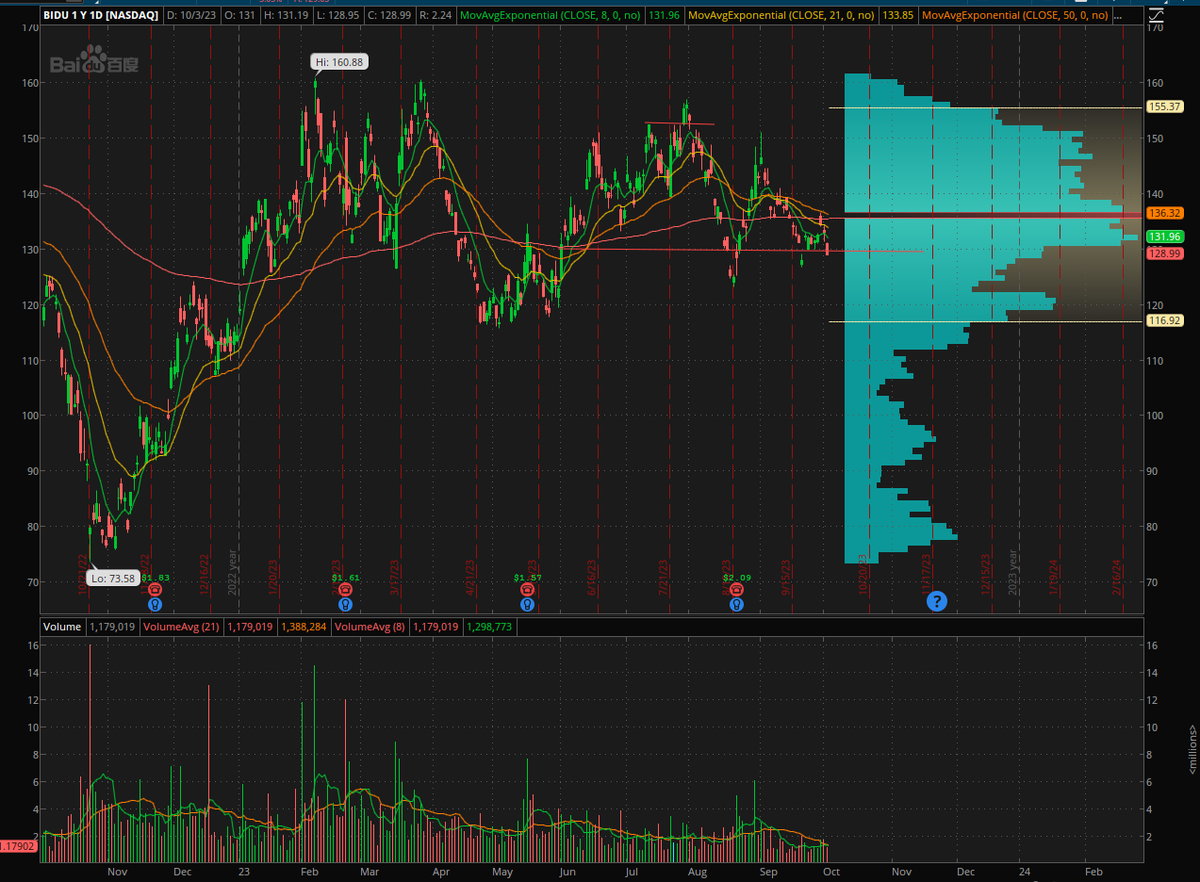The width and height of the screenshot is (1200, 882).
Task: Click the 1,388,284 volume average value
Action: tap(304, 628)
